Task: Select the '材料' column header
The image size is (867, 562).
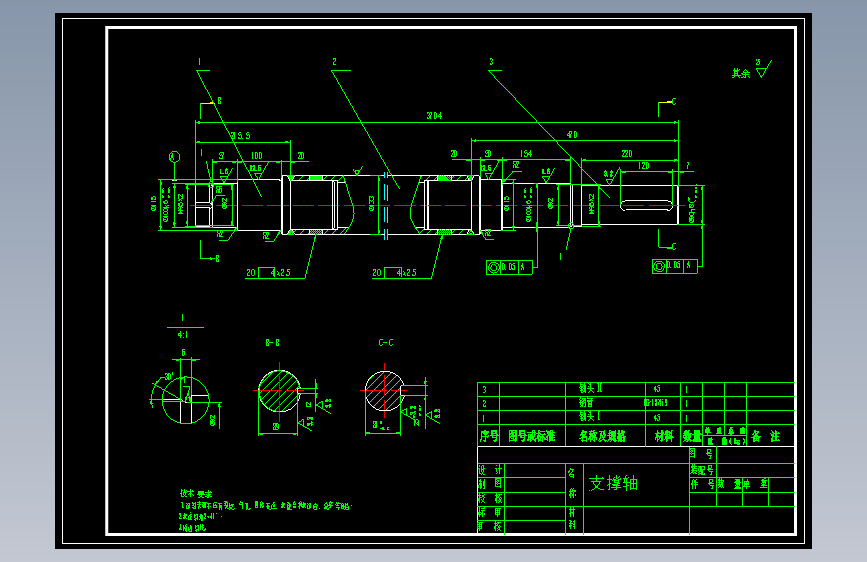Action: pyautogui.click(x=664, y=436)
